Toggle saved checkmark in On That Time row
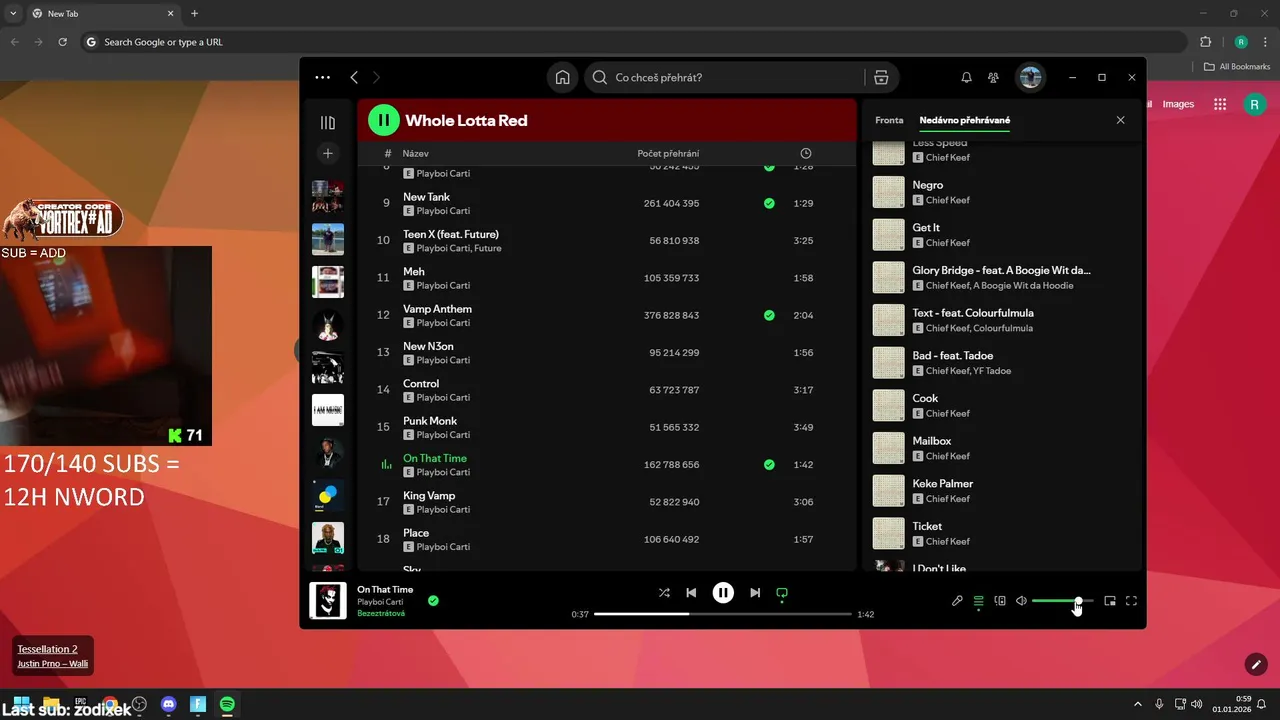This screenshot has width=1280, height=720. [769, 465]
